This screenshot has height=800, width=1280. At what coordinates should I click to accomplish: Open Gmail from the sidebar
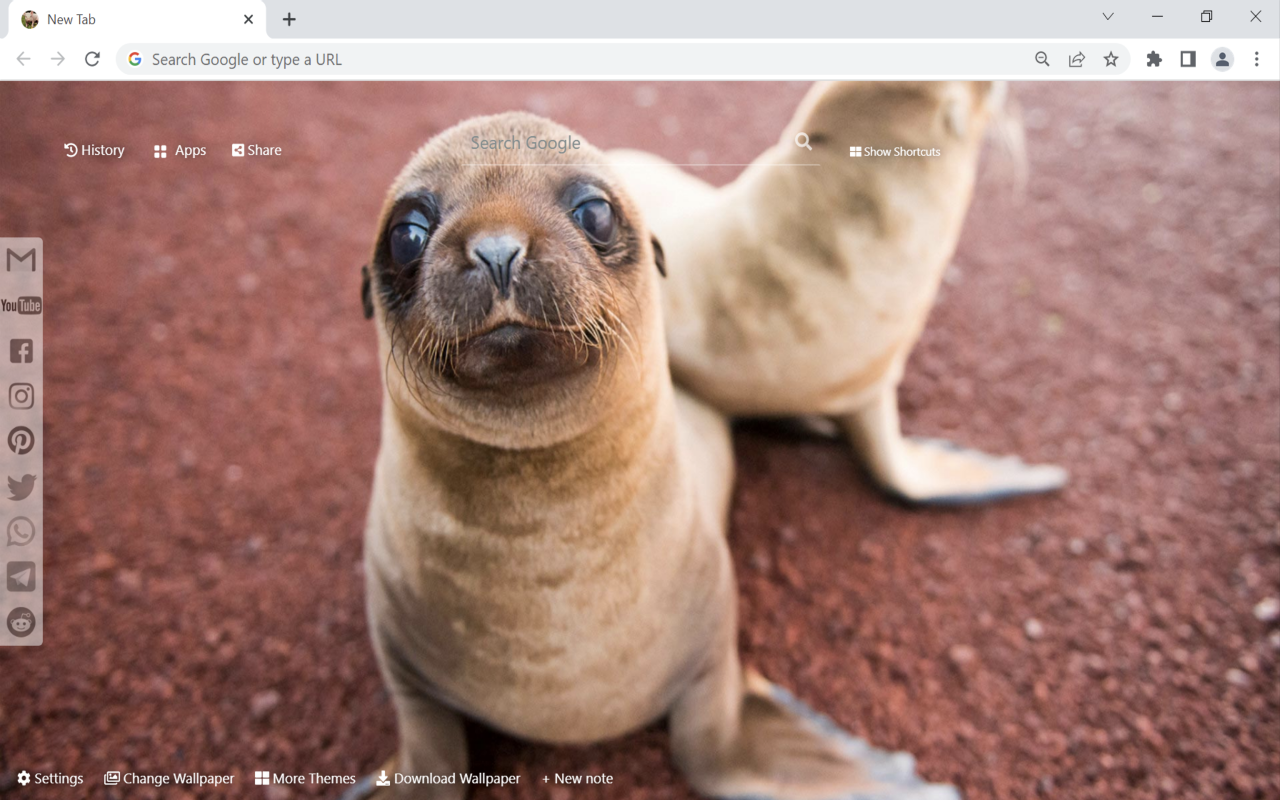(x=21, y=260)
